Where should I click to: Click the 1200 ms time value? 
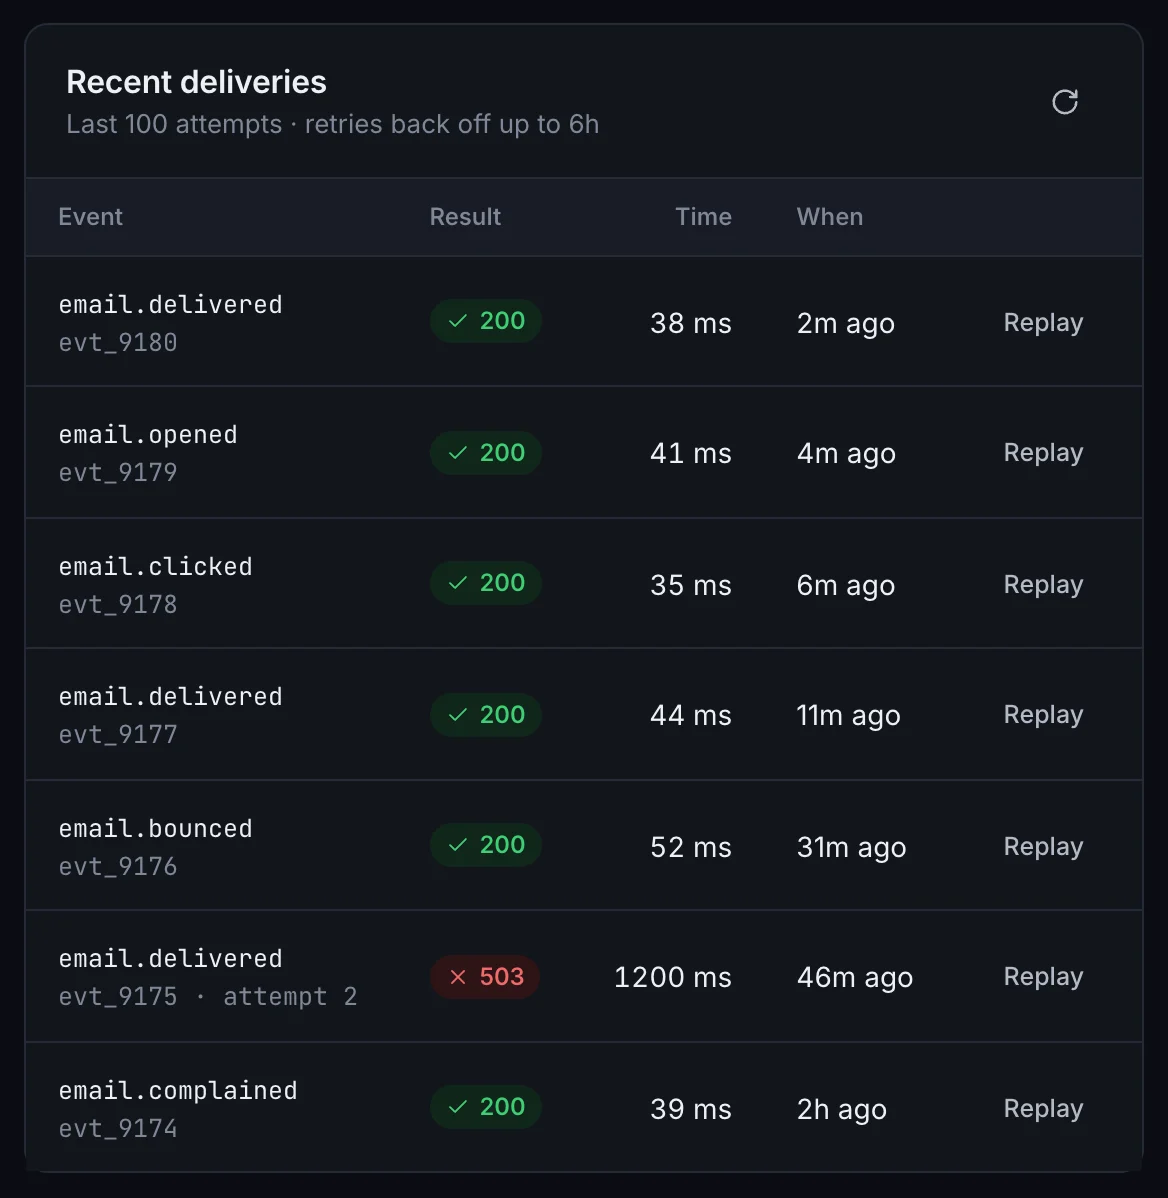[x=673, y=977]
